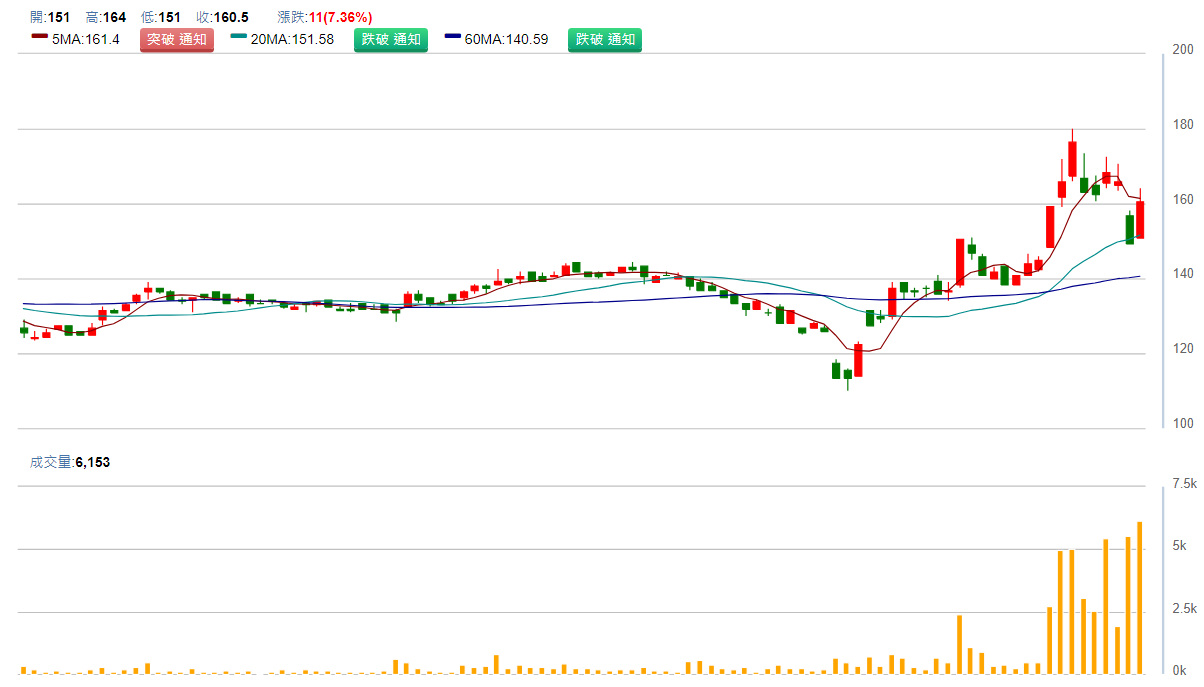The width and height of the screenshot is (1204, 687).
Task: Click the 2.5k volume axis label
Action: [1185, 609]
